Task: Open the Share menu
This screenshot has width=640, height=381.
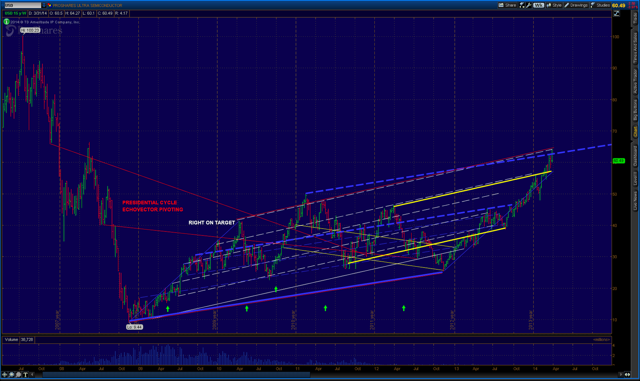Action: 507,5
